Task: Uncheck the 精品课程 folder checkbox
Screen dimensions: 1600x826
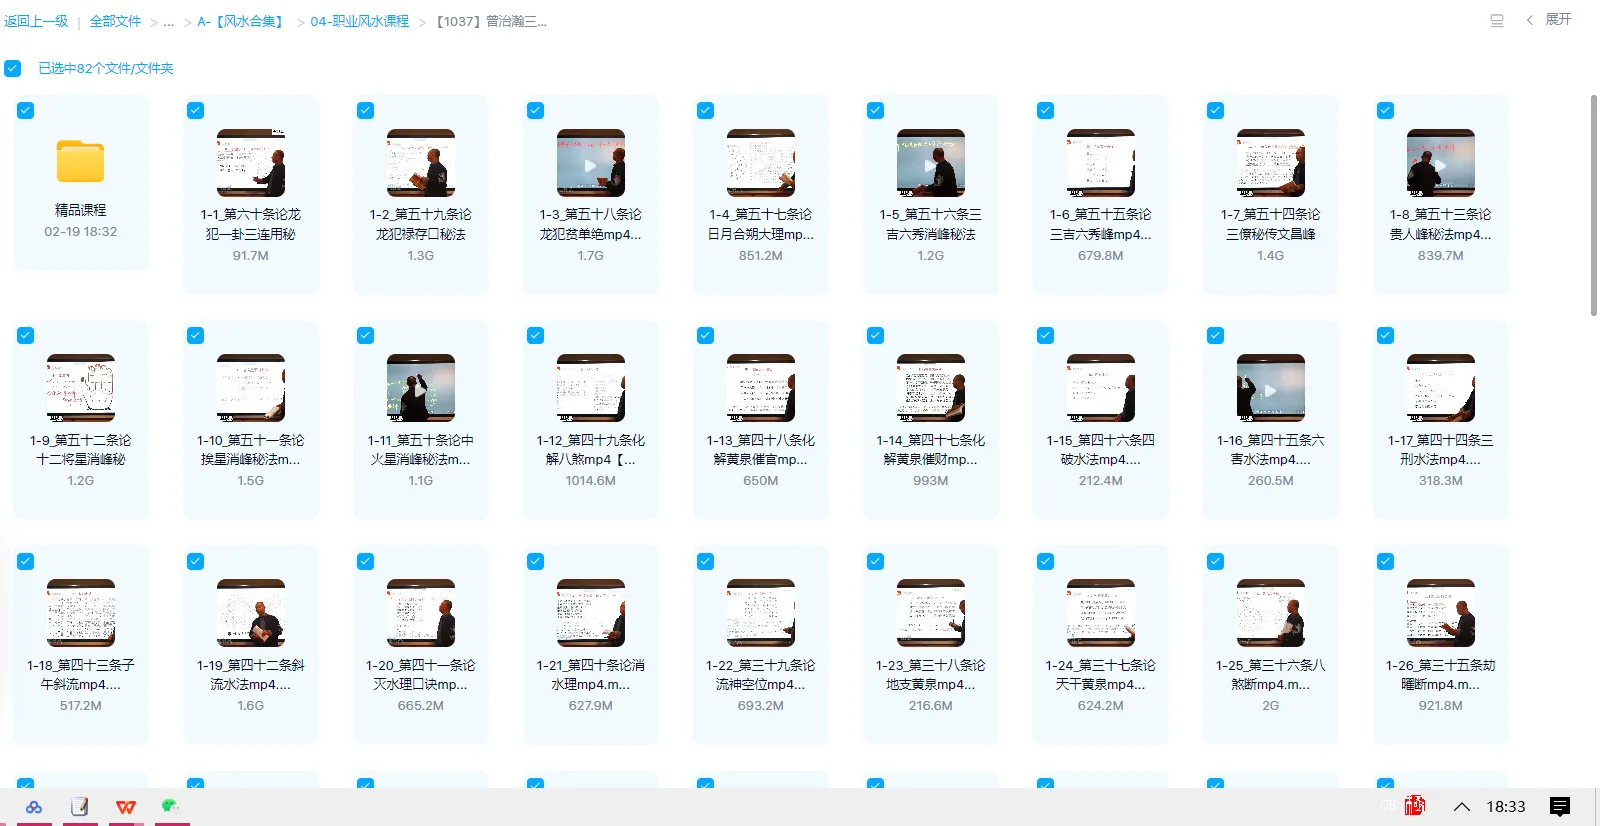Action: [x=26, y=111]
